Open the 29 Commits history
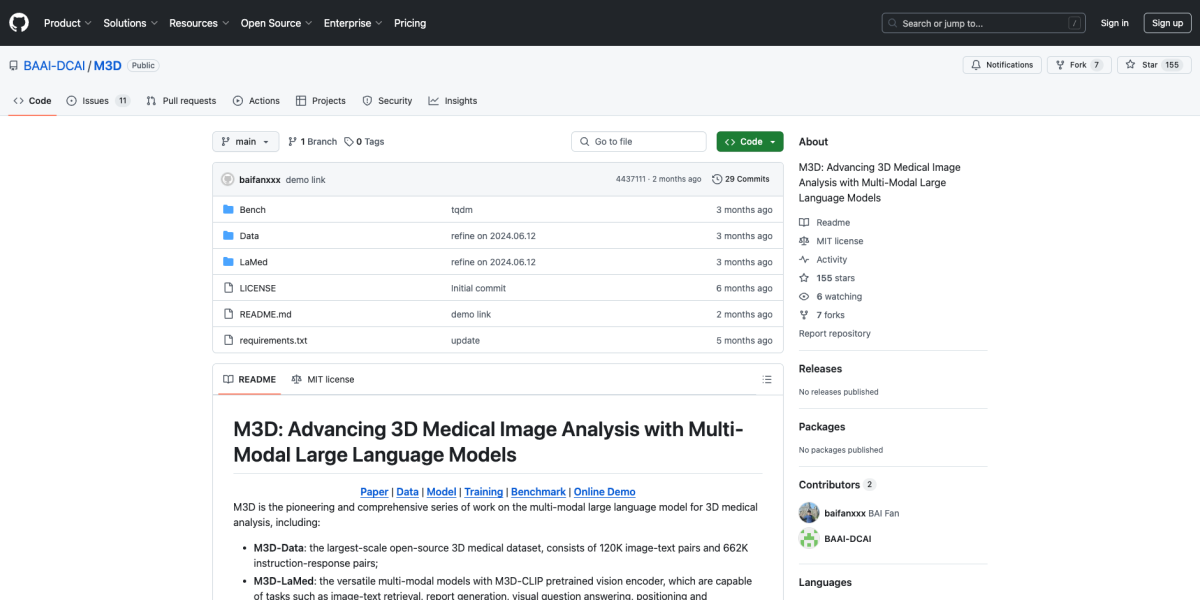Viewport: 1200px width, 600px height. pos(741,179)
